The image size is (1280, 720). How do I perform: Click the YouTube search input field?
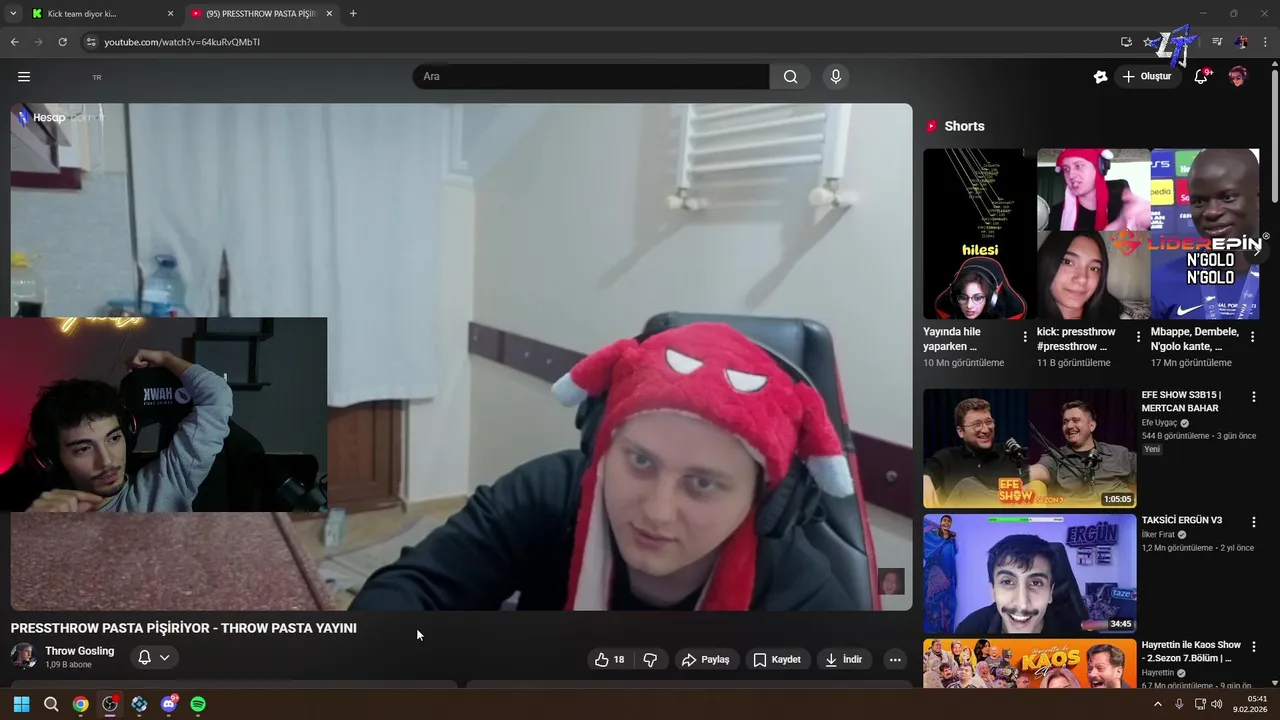tap(591, 77)
